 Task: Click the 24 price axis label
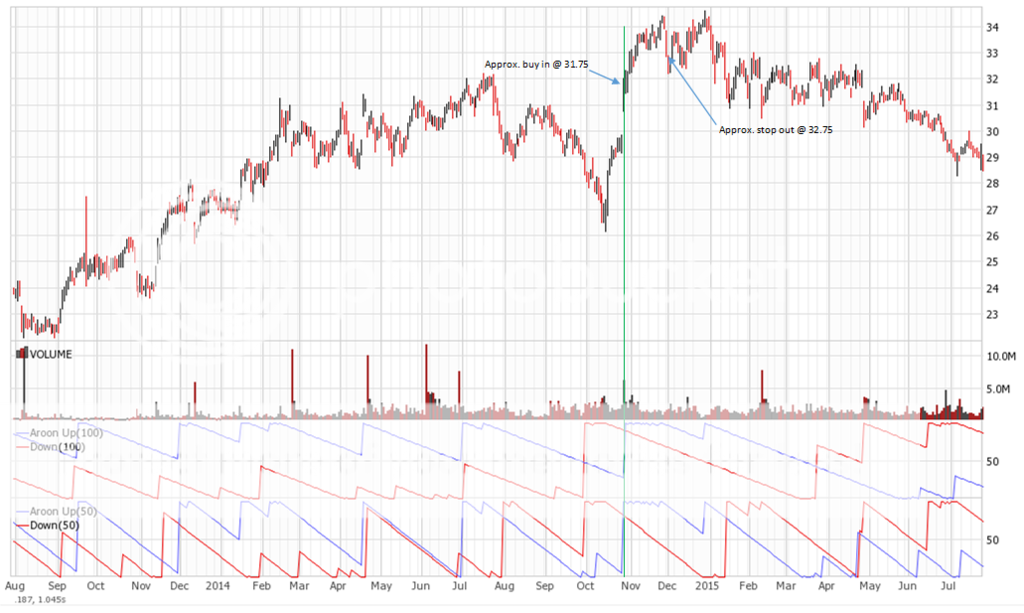point(993,289)
